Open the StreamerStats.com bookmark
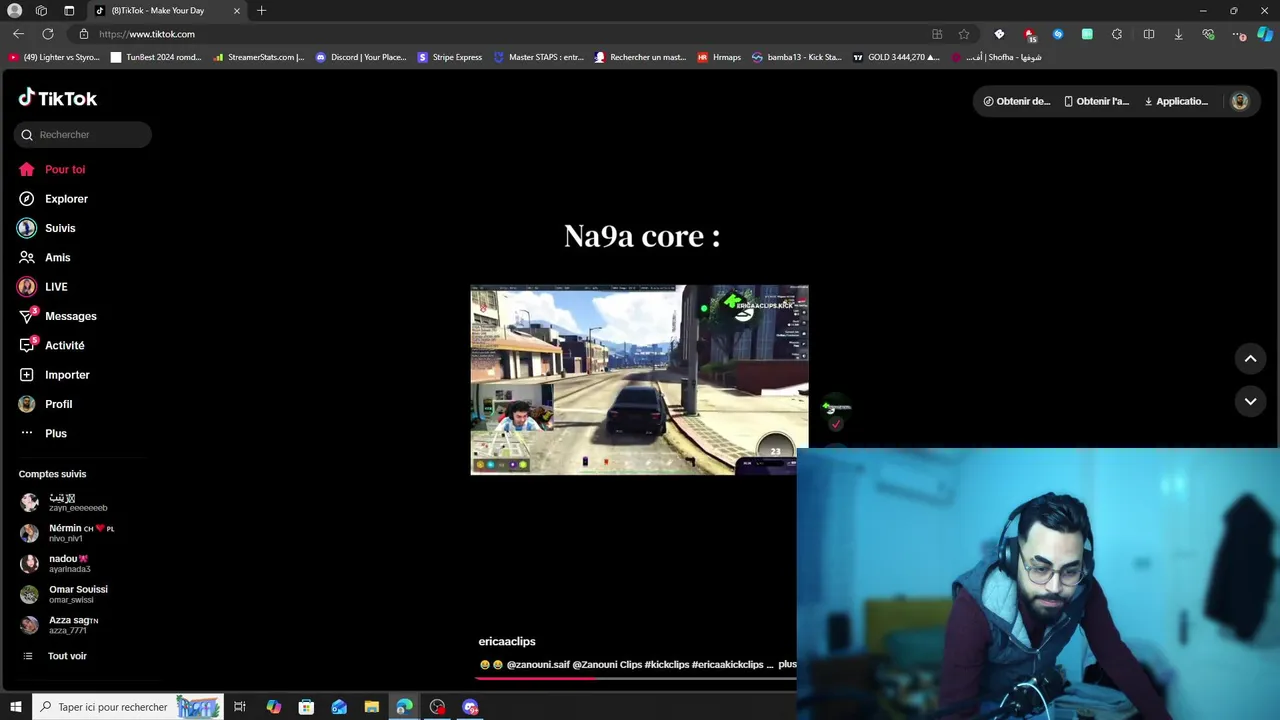The height and width of the screenshot is (720, 1280). [x=258, y=57]
